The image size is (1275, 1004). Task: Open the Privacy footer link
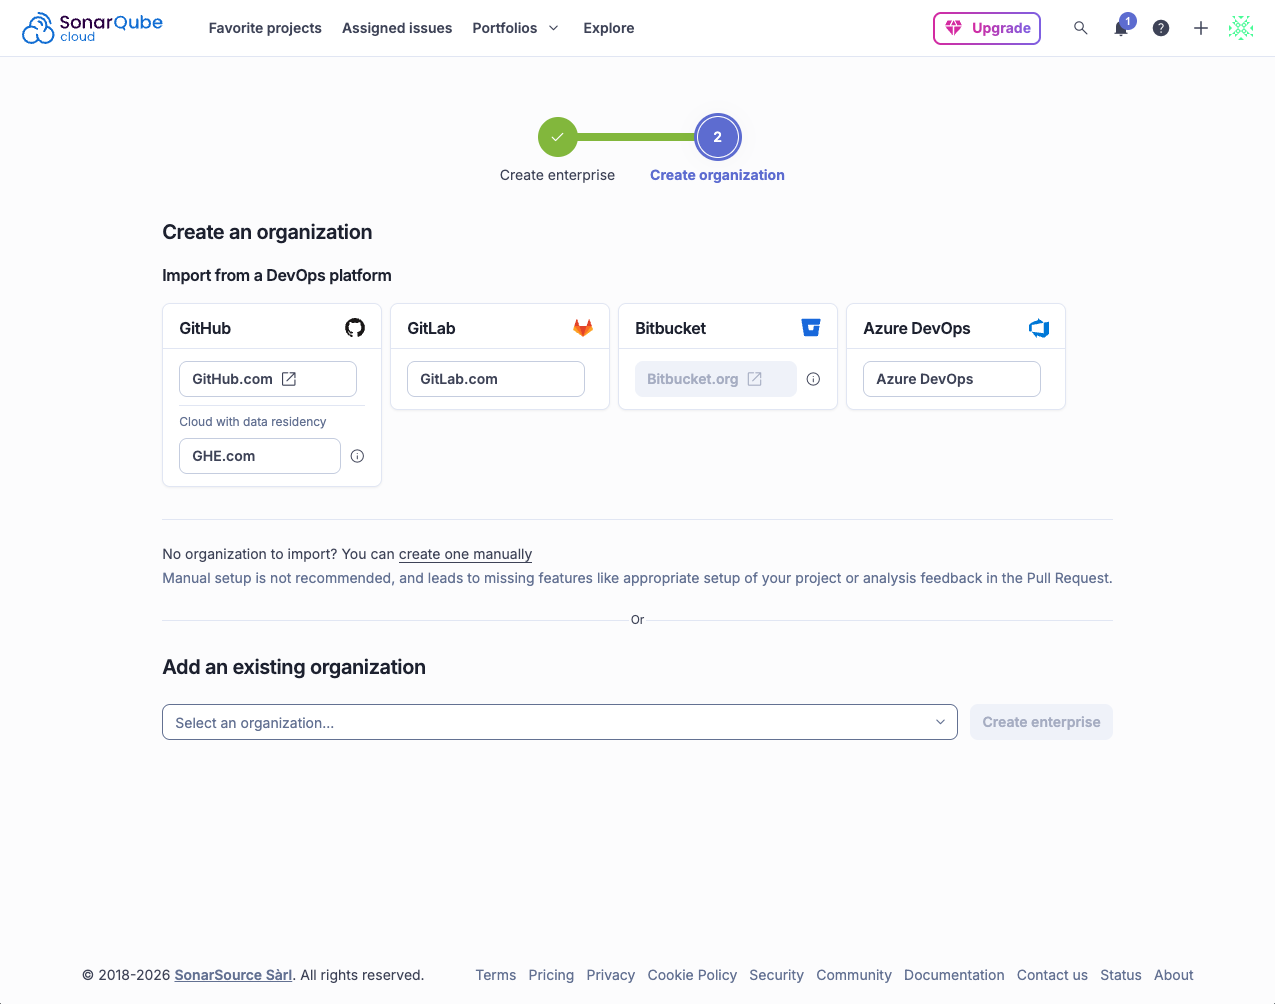[x=611, y=975]
